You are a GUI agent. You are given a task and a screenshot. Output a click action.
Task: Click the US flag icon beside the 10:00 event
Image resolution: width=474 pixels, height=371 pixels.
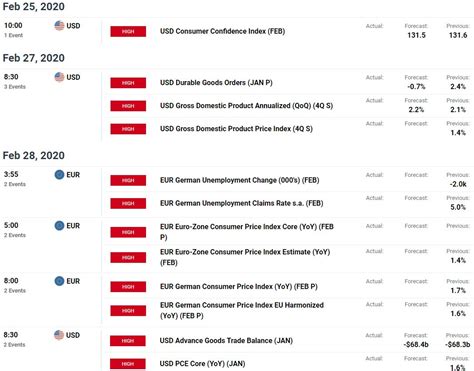click(x=59, y=26)
